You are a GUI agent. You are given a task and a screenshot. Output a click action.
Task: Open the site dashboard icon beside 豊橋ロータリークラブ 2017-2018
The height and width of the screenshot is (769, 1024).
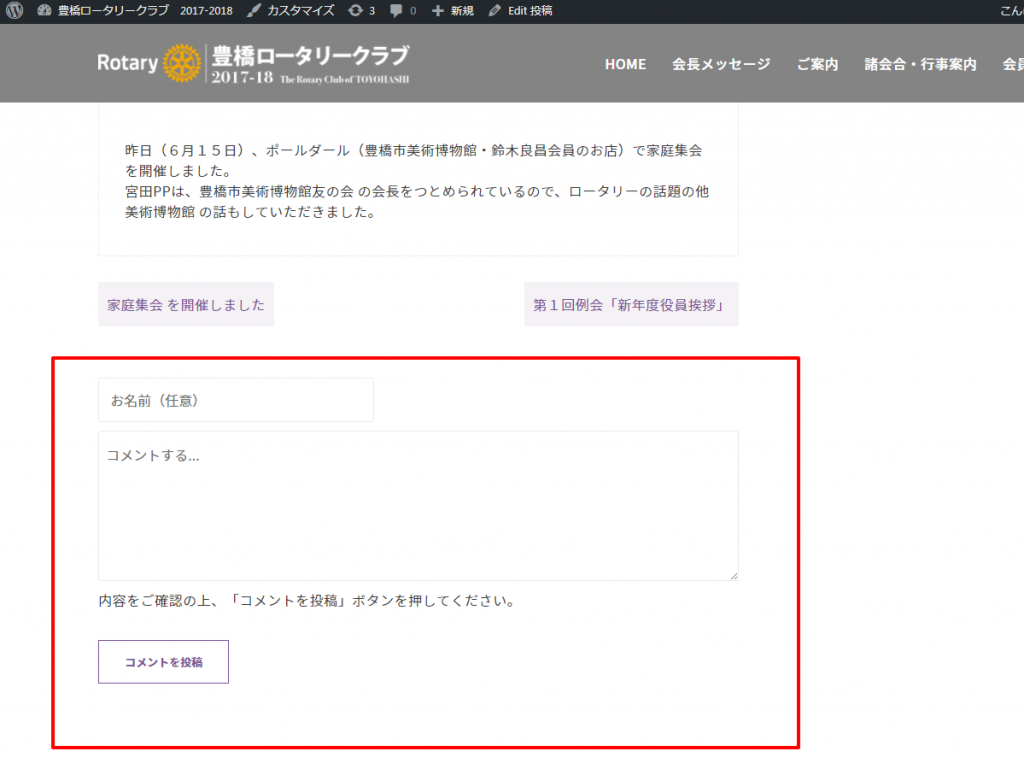44,11
